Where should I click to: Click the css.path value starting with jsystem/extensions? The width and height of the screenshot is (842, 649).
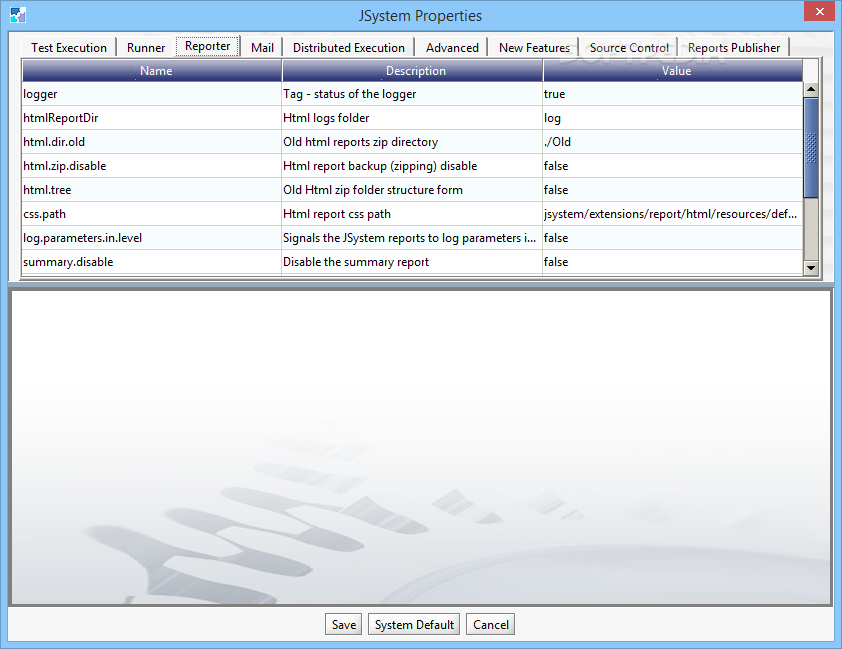pos(673,214)
